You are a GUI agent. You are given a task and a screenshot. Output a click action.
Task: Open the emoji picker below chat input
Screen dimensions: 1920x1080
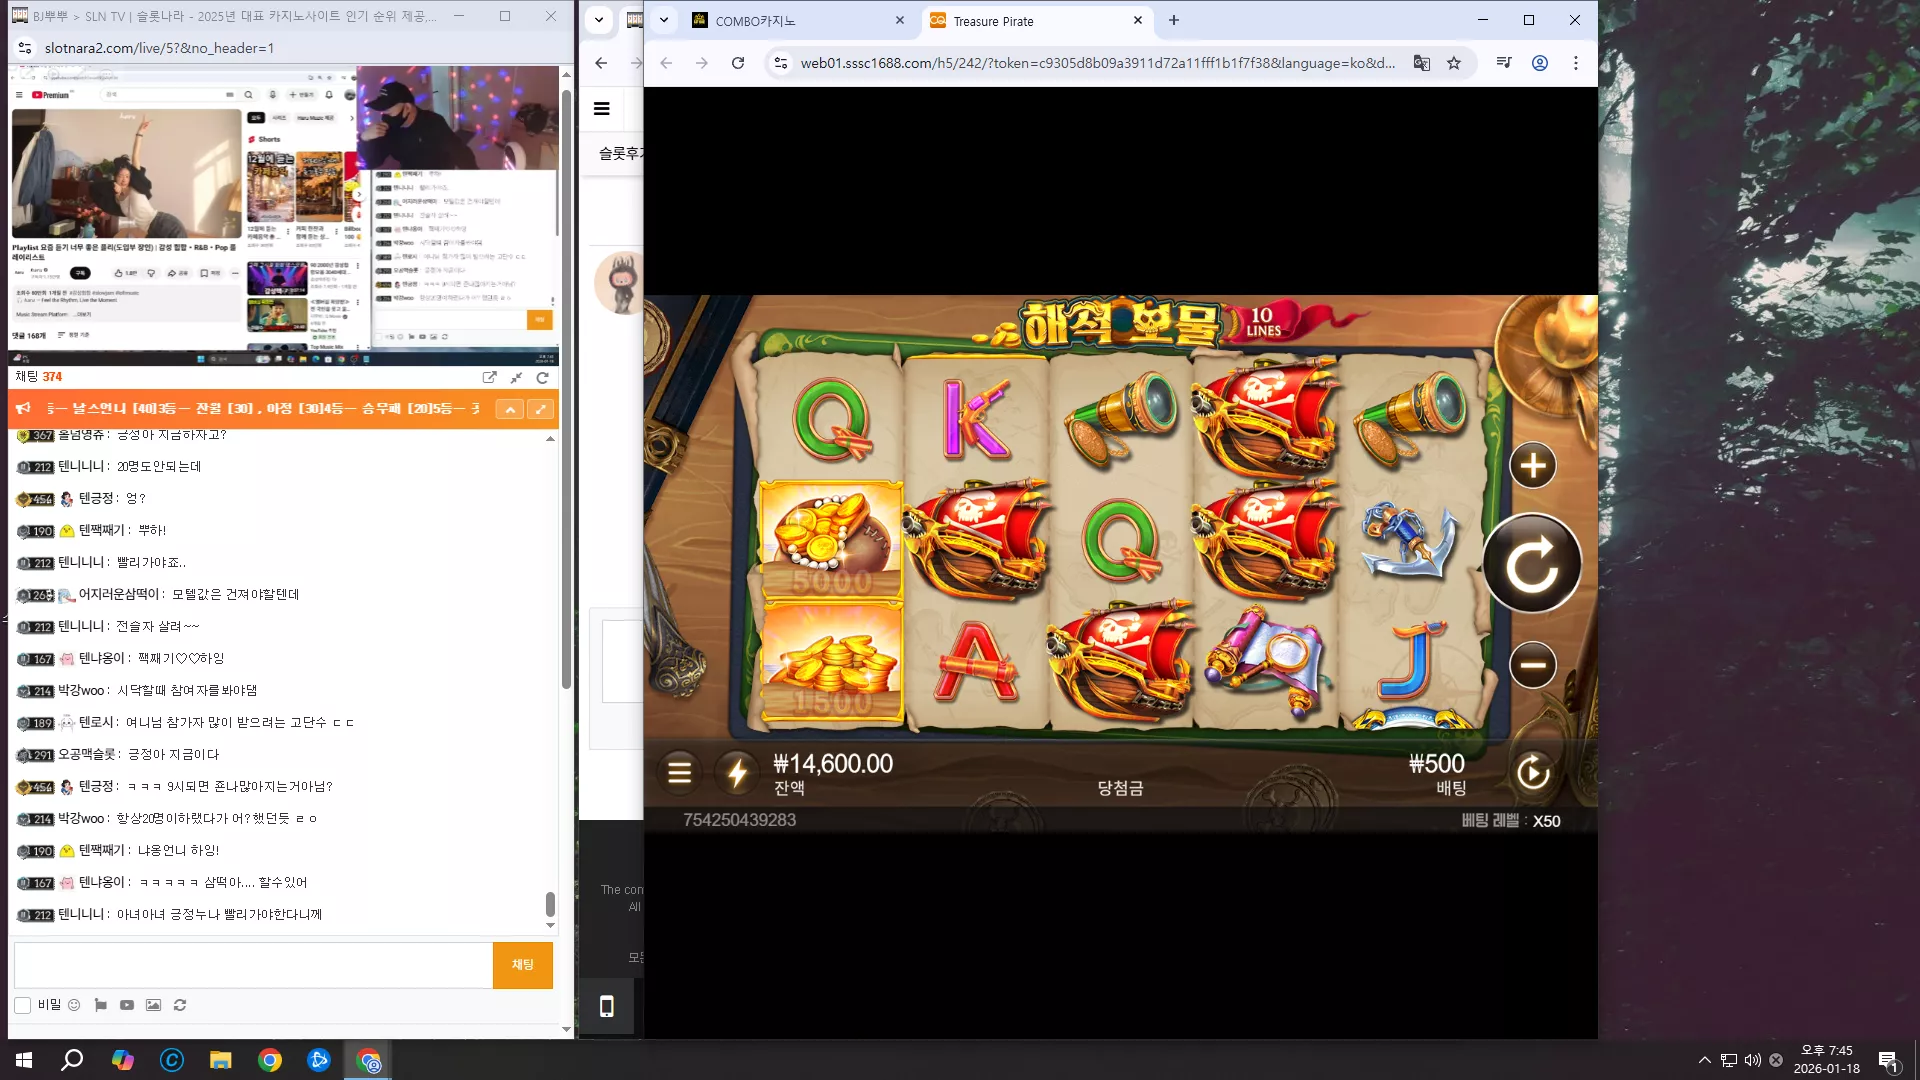coord(74,1005)
